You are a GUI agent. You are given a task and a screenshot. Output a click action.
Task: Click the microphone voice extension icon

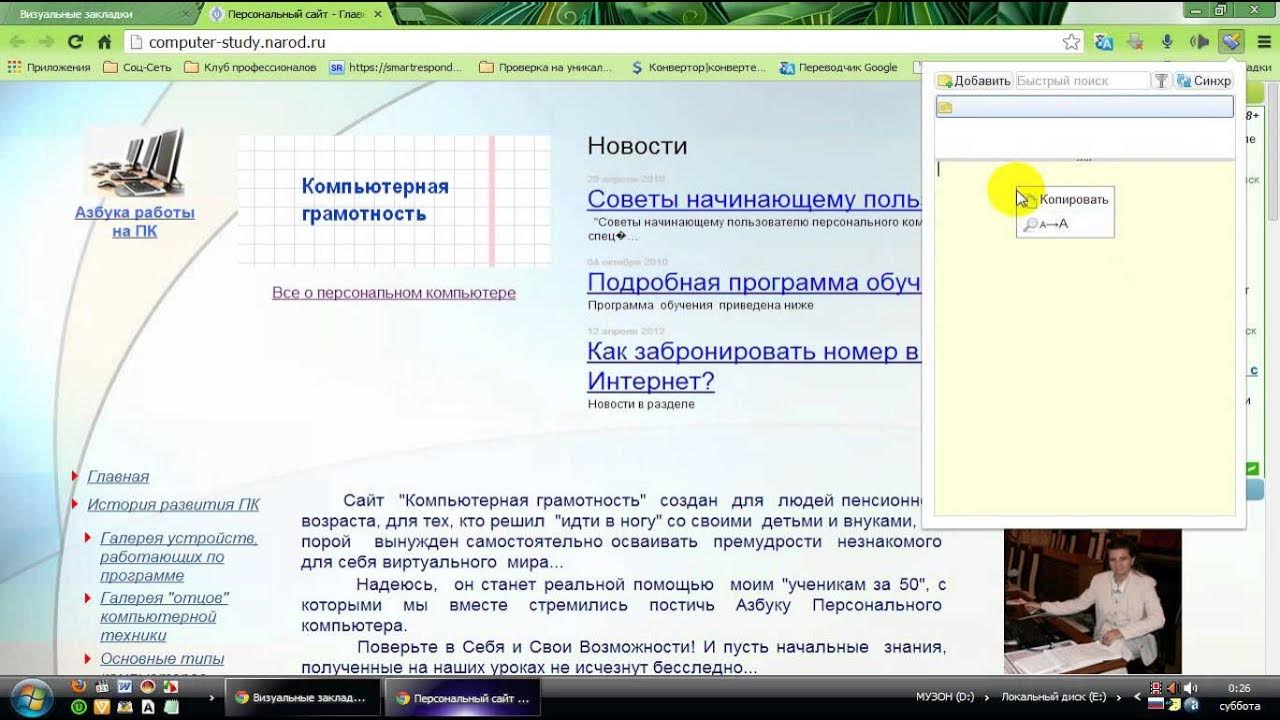coord(1166,42)
